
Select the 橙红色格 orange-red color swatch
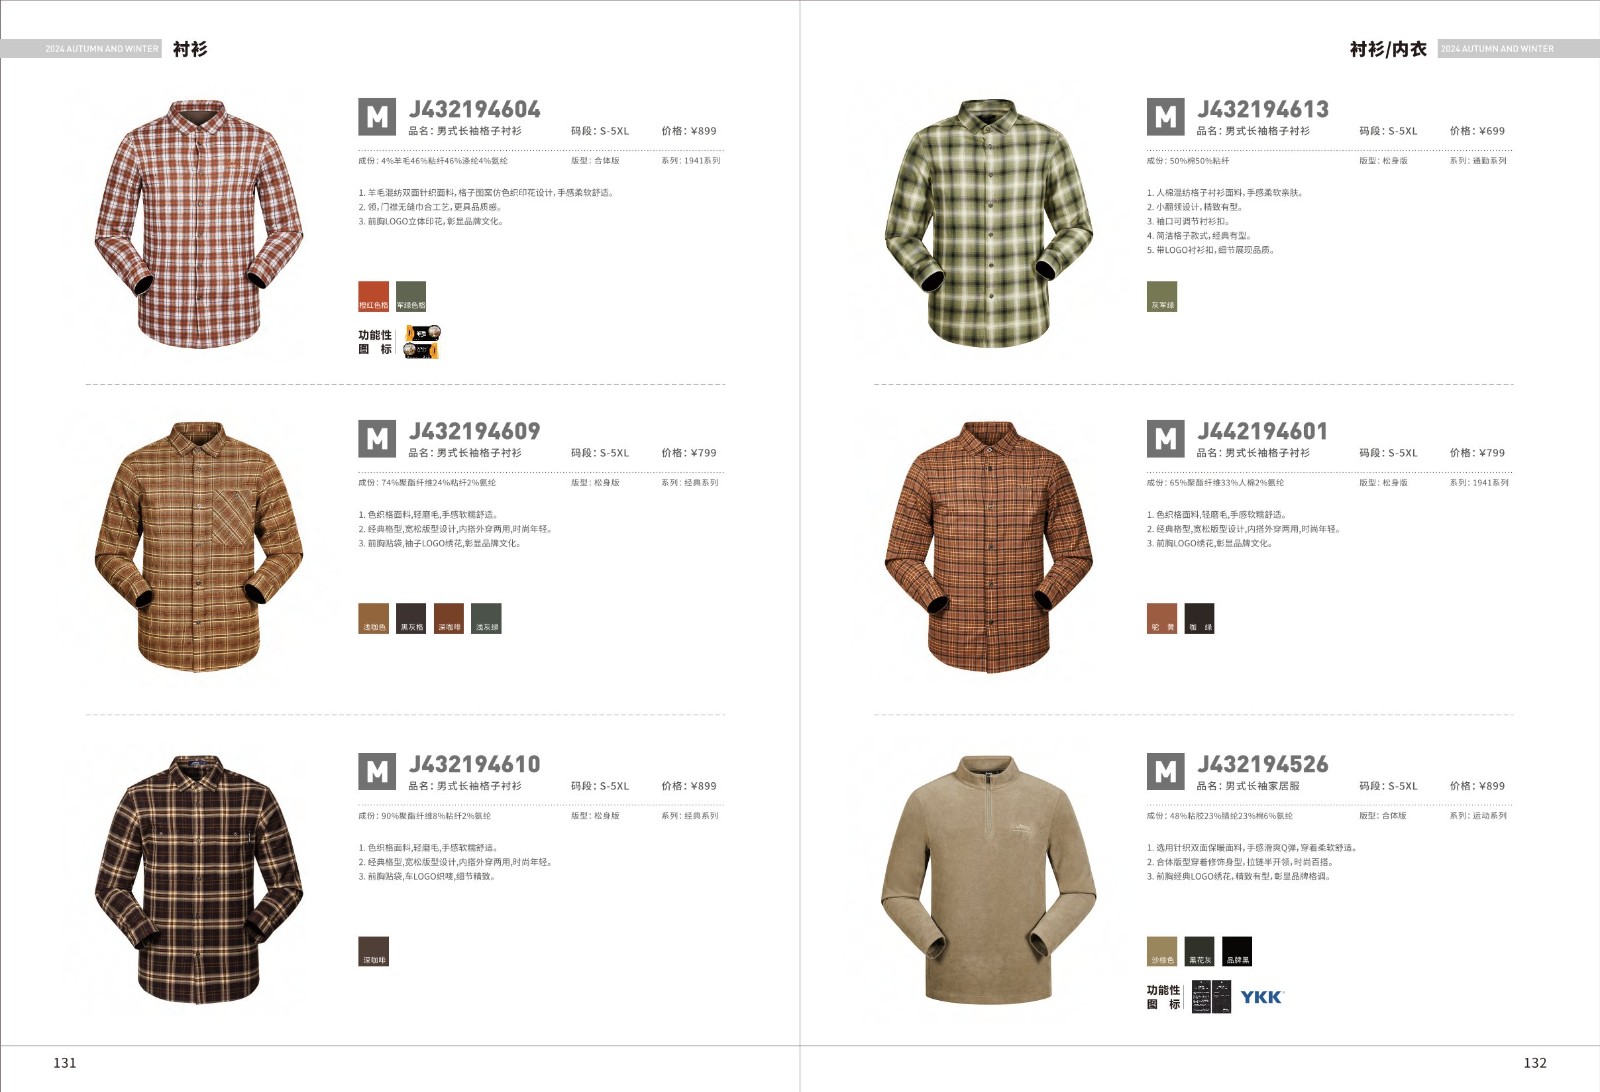tap(373, 296)
